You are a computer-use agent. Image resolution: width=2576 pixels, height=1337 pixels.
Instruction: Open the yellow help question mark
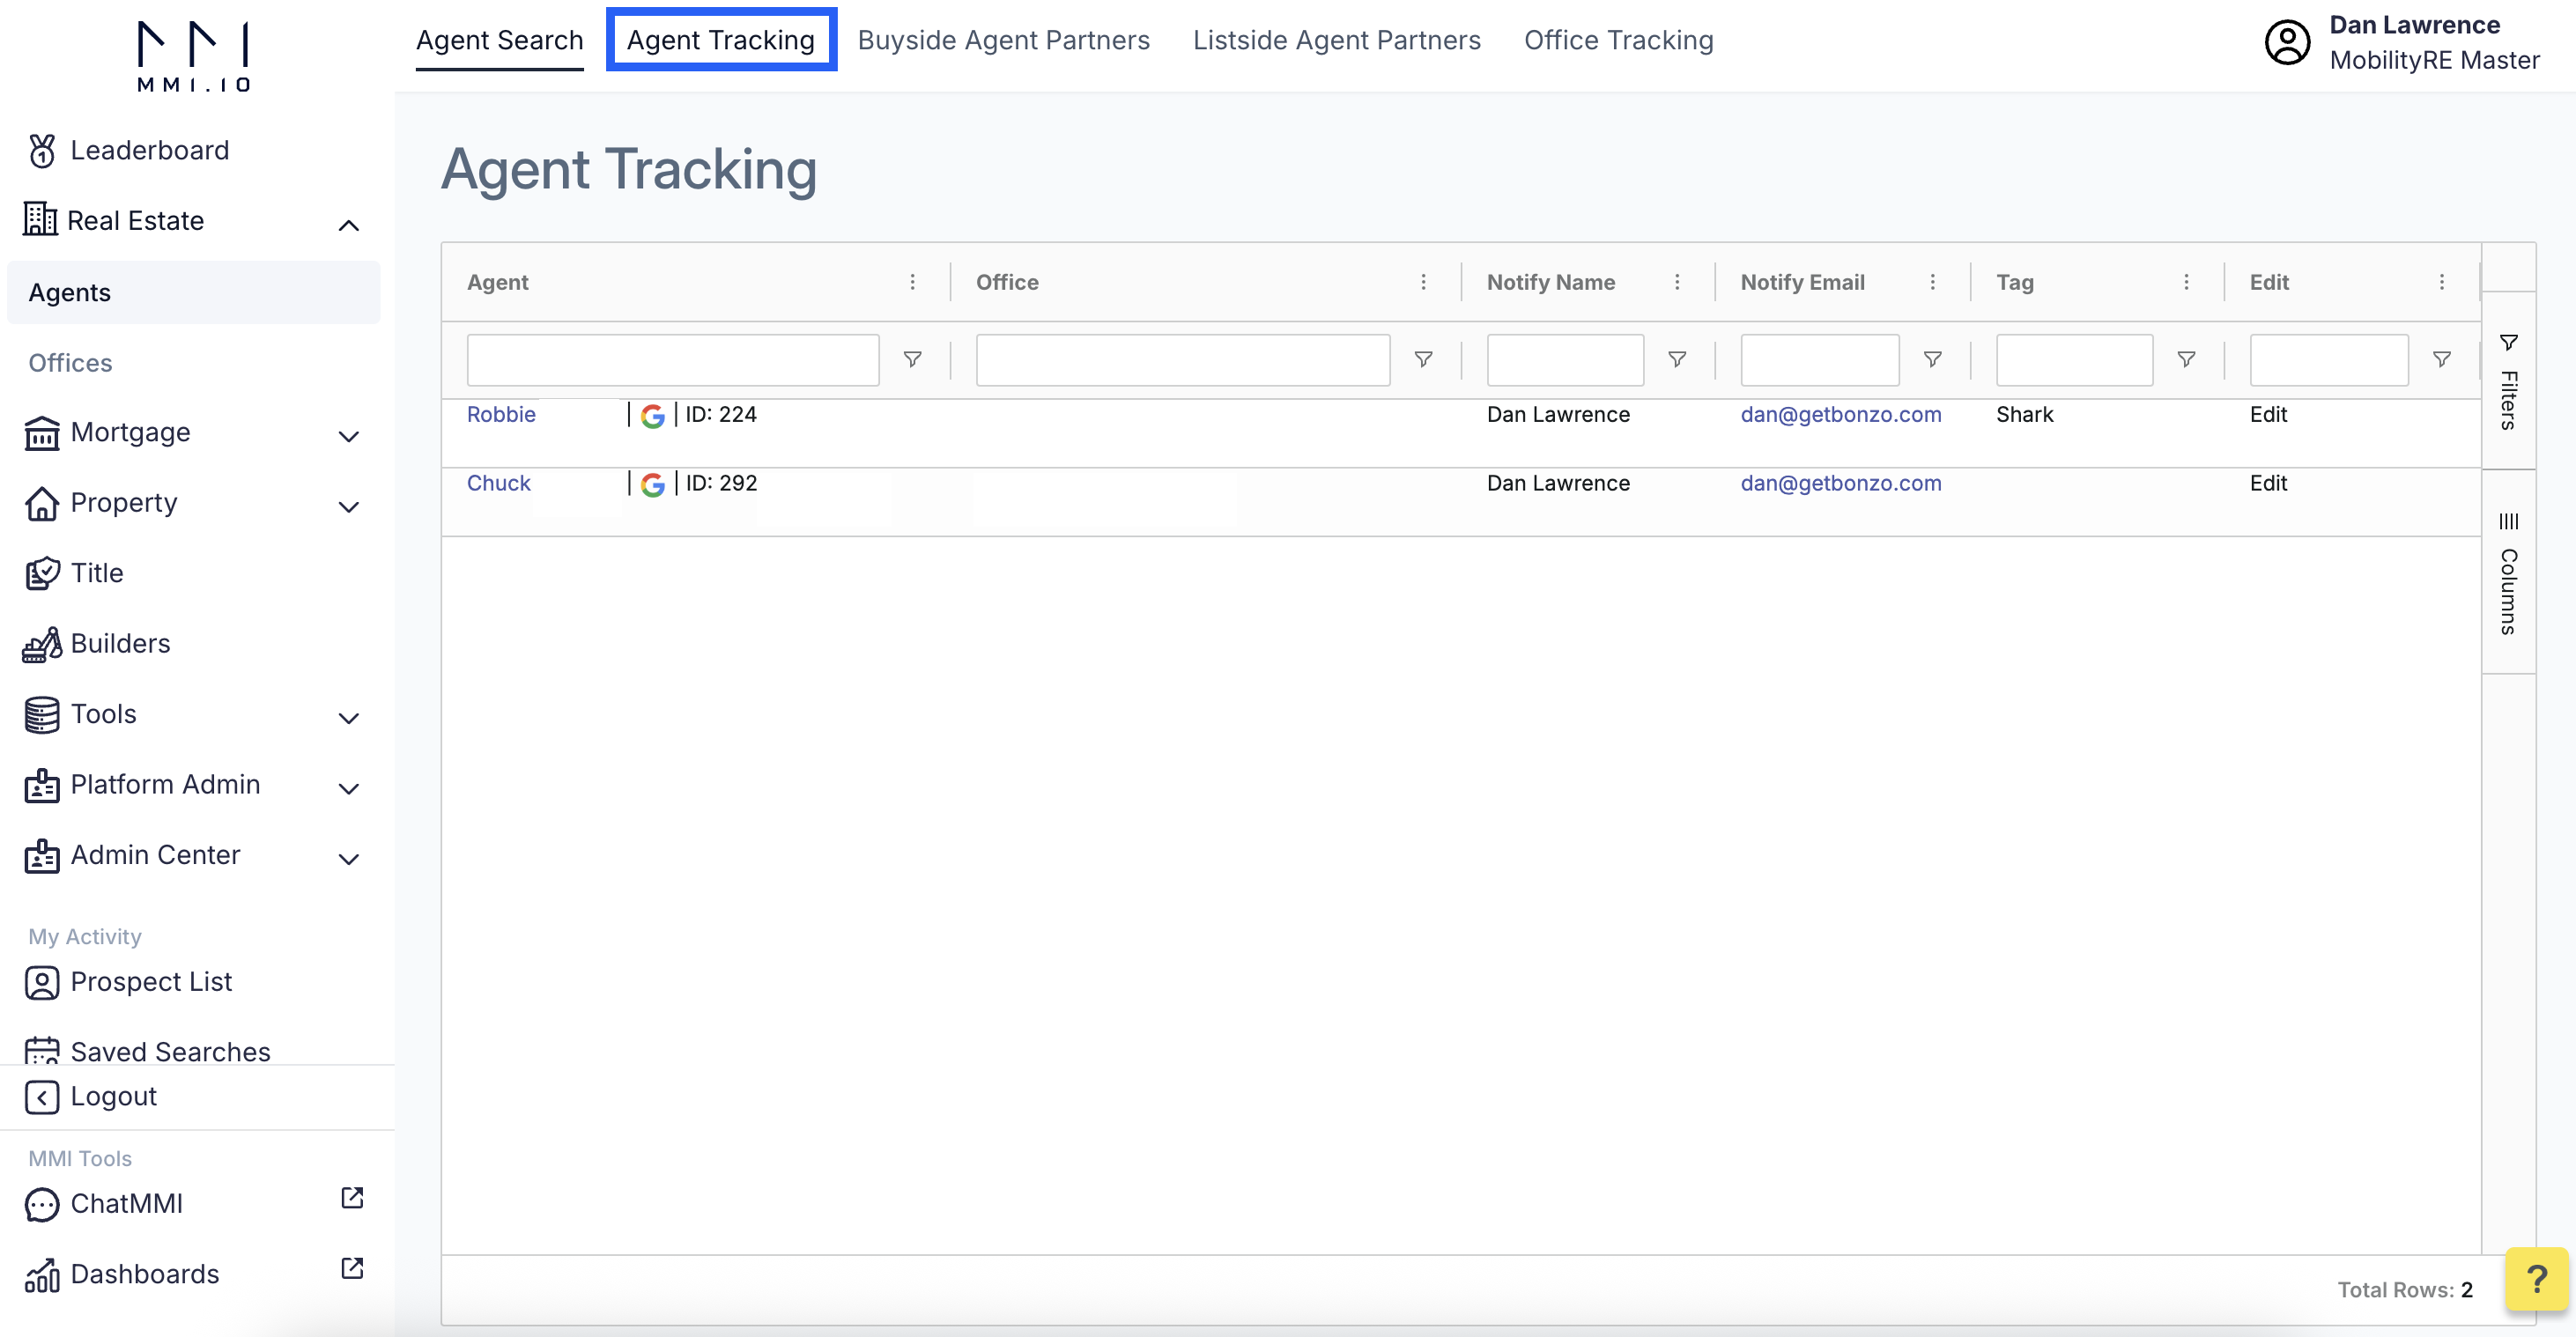coord(2536,1278)
